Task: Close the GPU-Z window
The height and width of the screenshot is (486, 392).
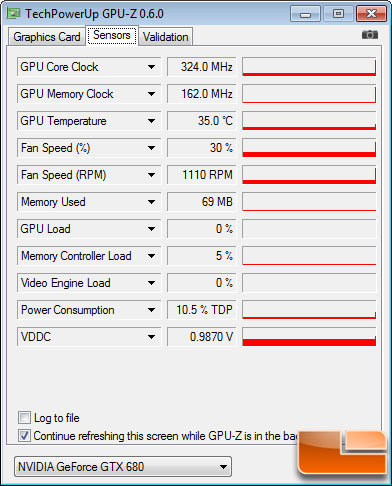Action: pyautogui.click(x=372, y=14)
